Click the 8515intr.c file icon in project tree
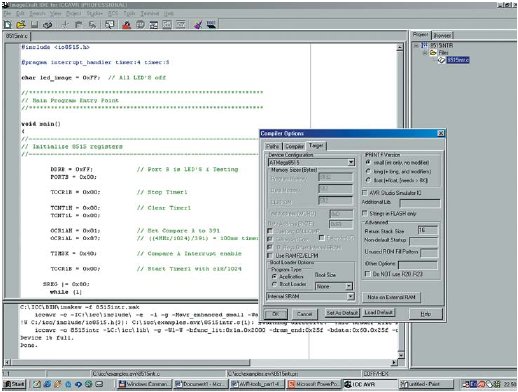Screen dimensions: 518x392 pyautogui.click(x=441, y=60)
